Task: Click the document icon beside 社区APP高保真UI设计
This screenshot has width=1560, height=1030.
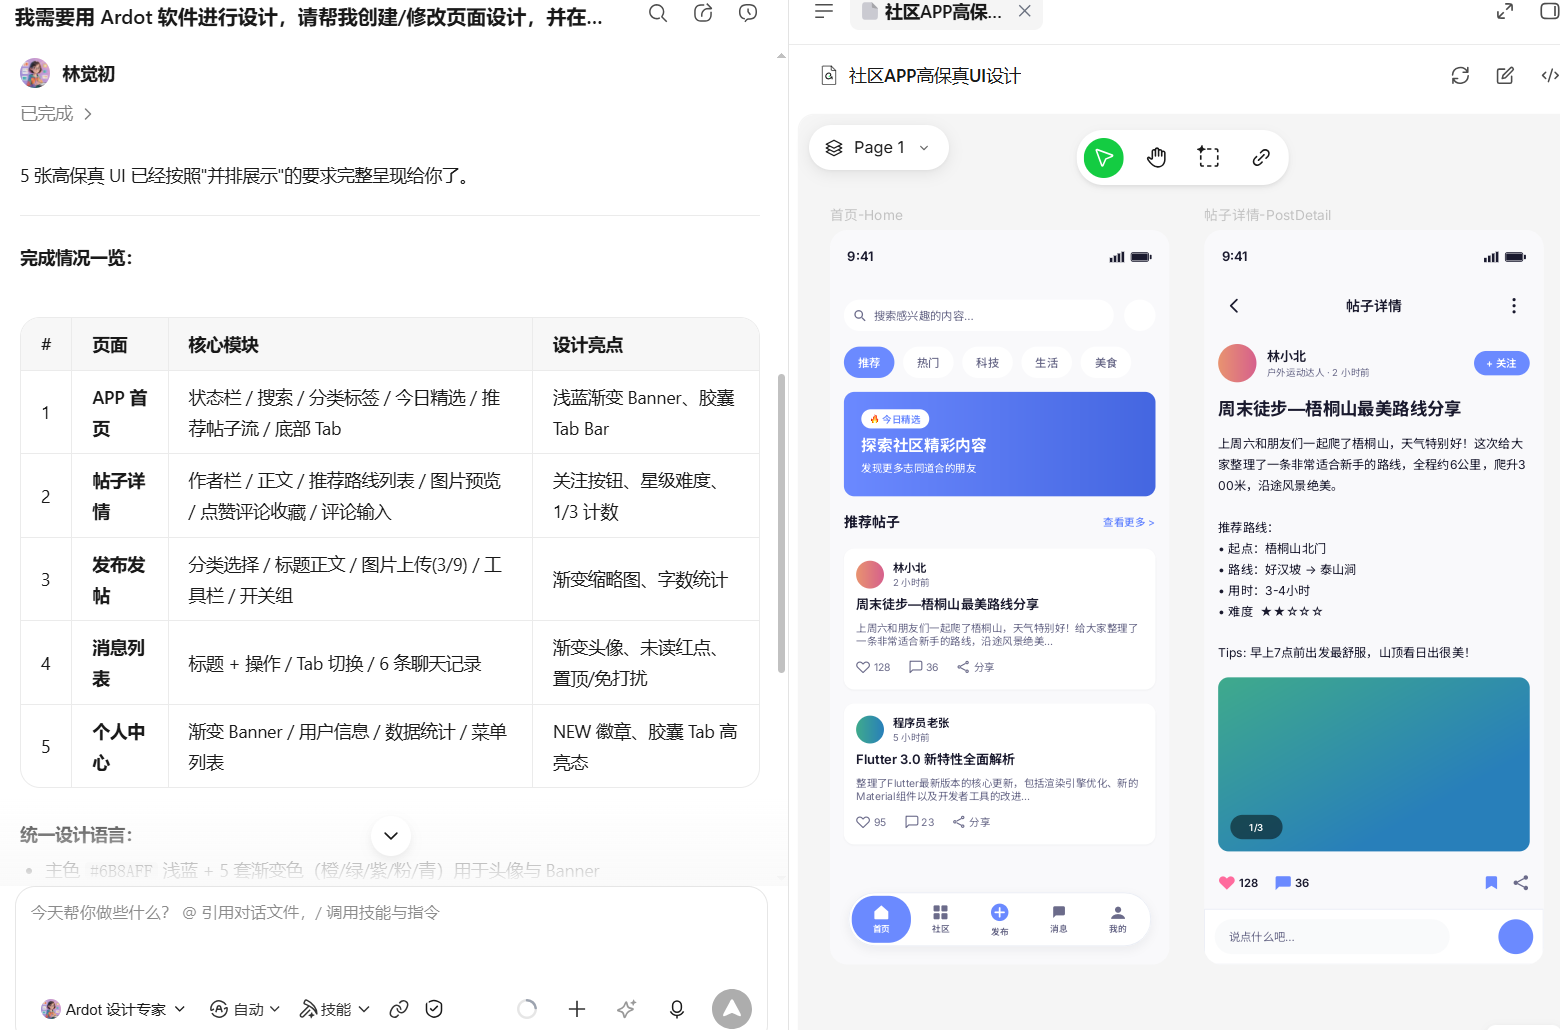Action: point(829,76)
